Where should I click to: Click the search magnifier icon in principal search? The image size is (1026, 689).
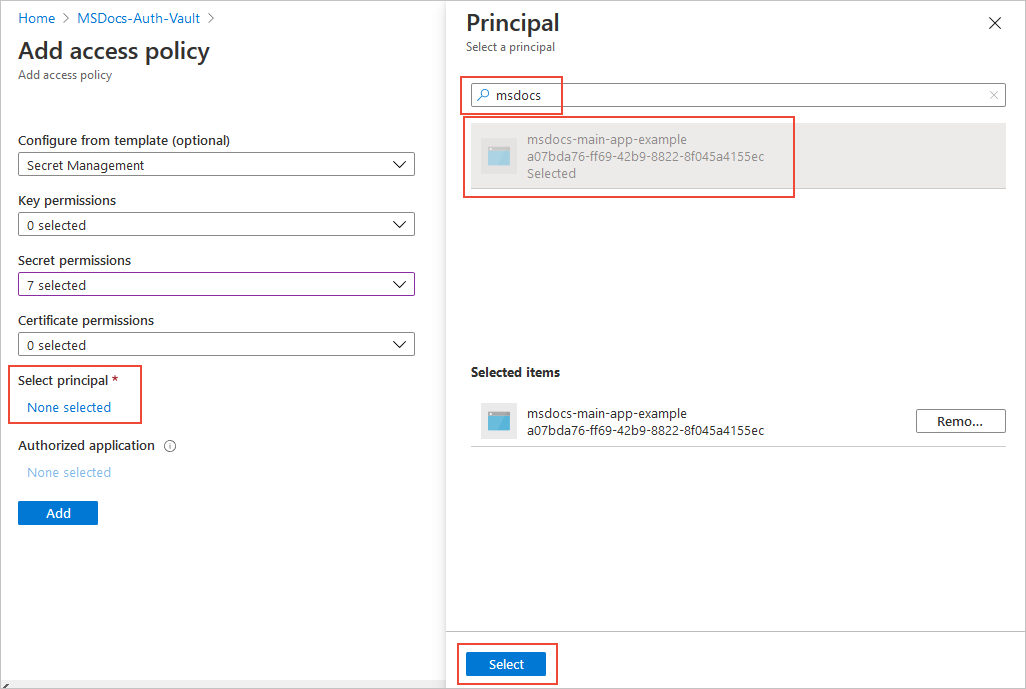pyautogui.click(x=483, y=95)
